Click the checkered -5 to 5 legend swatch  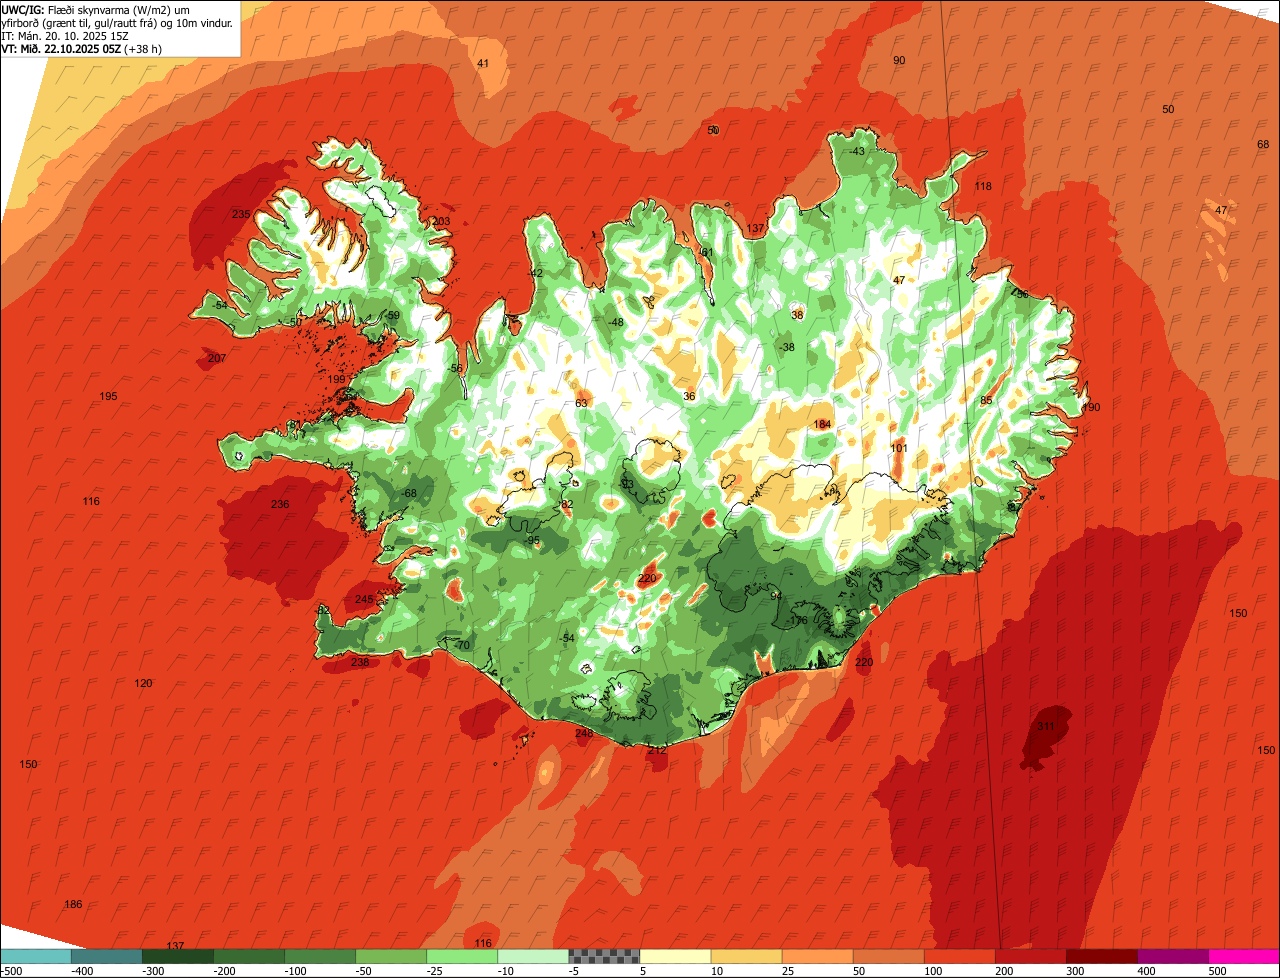tap(604, 956)
